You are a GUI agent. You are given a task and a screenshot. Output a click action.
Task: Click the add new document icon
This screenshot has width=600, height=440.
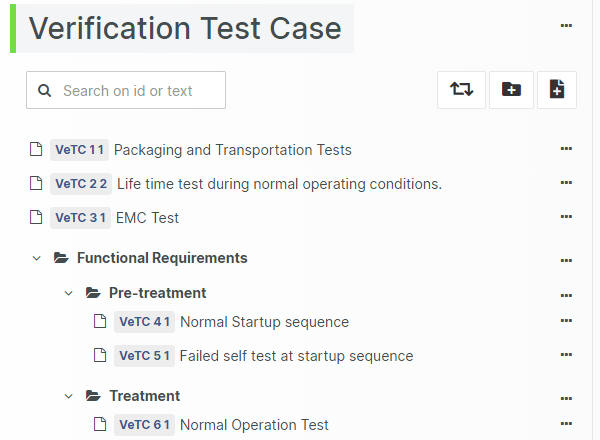coord(557,89)
